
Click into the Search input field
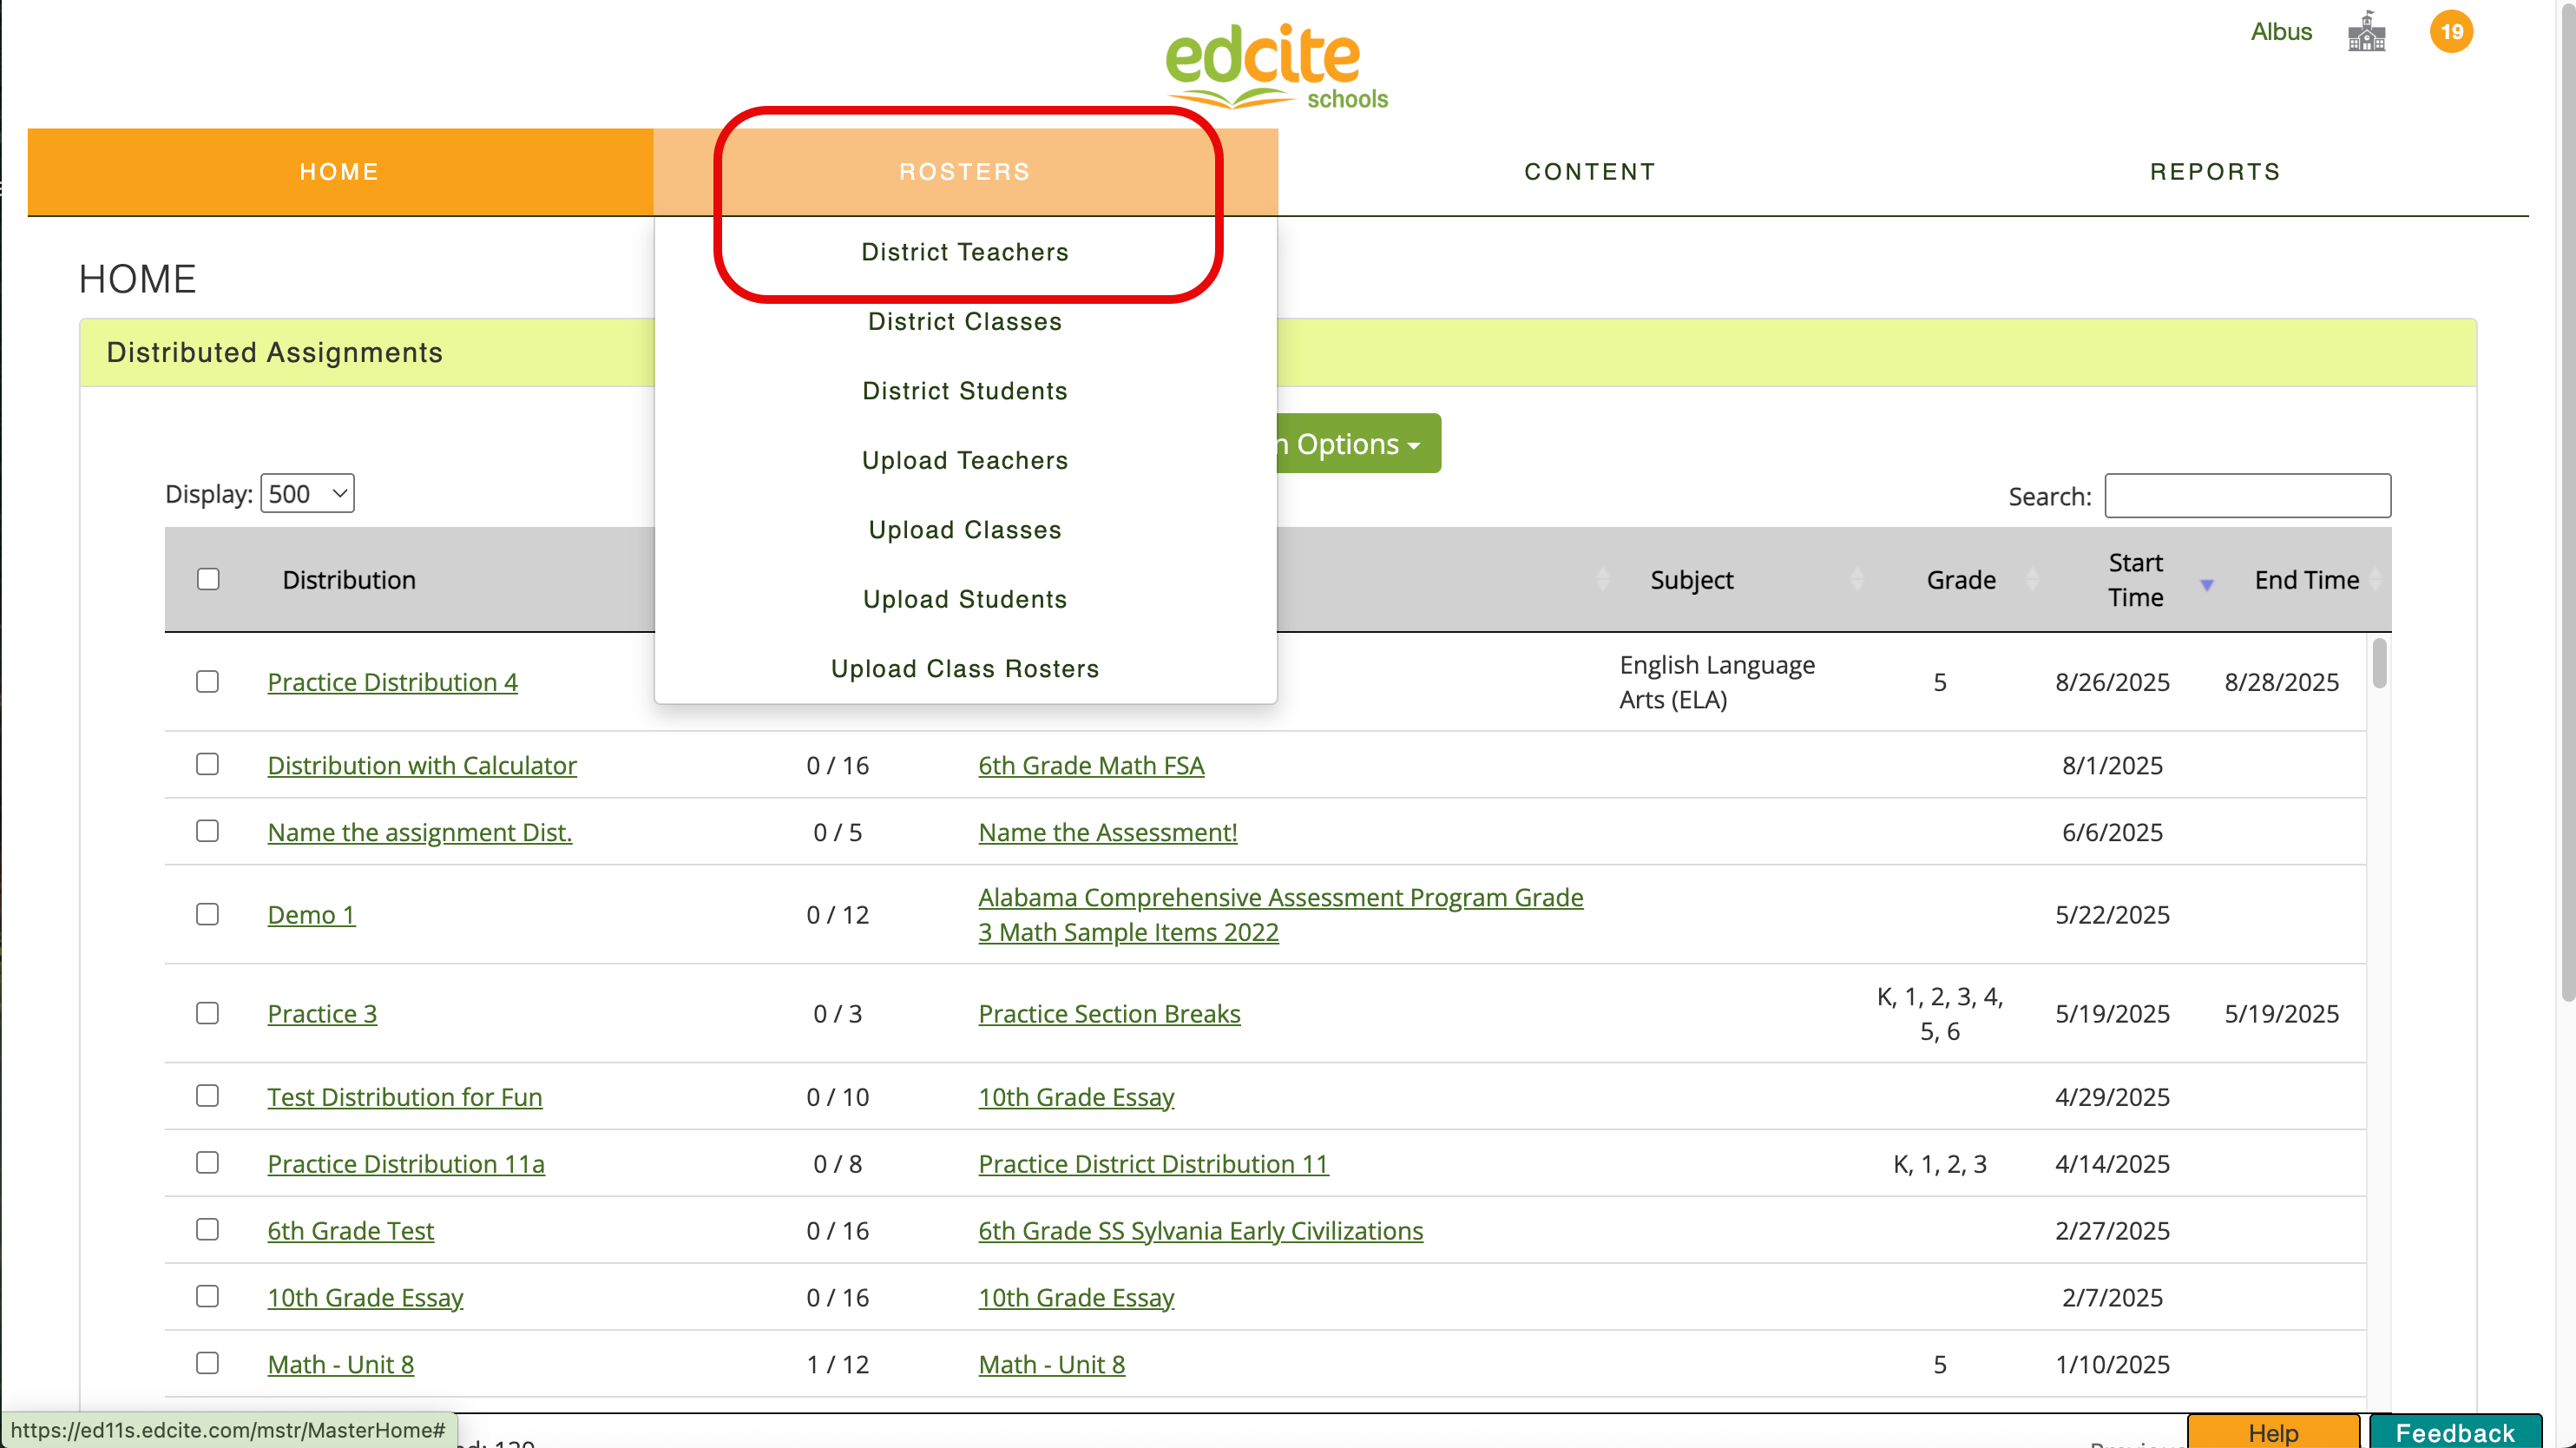[2247, 497]
